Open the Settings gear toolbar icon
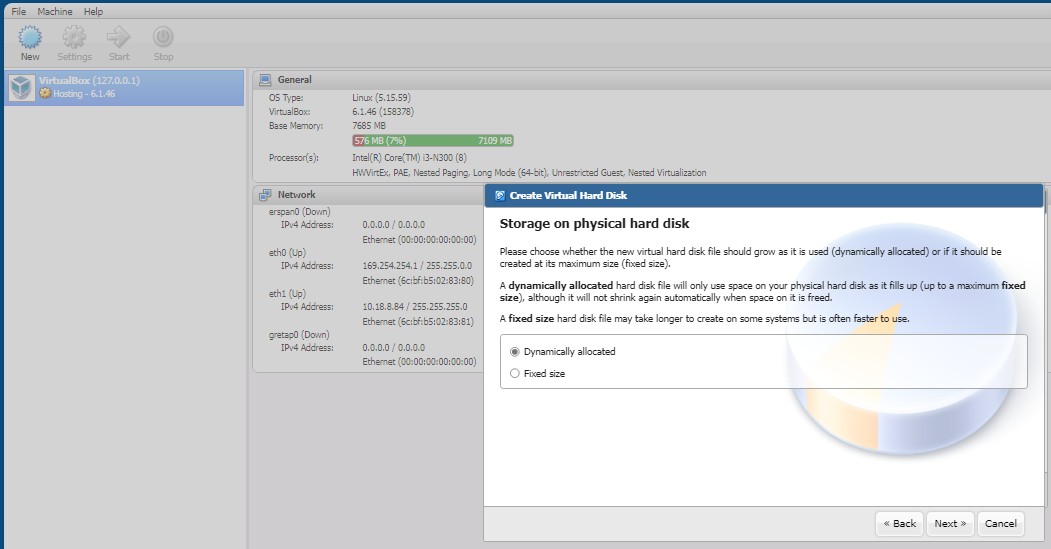 point(74,37)
